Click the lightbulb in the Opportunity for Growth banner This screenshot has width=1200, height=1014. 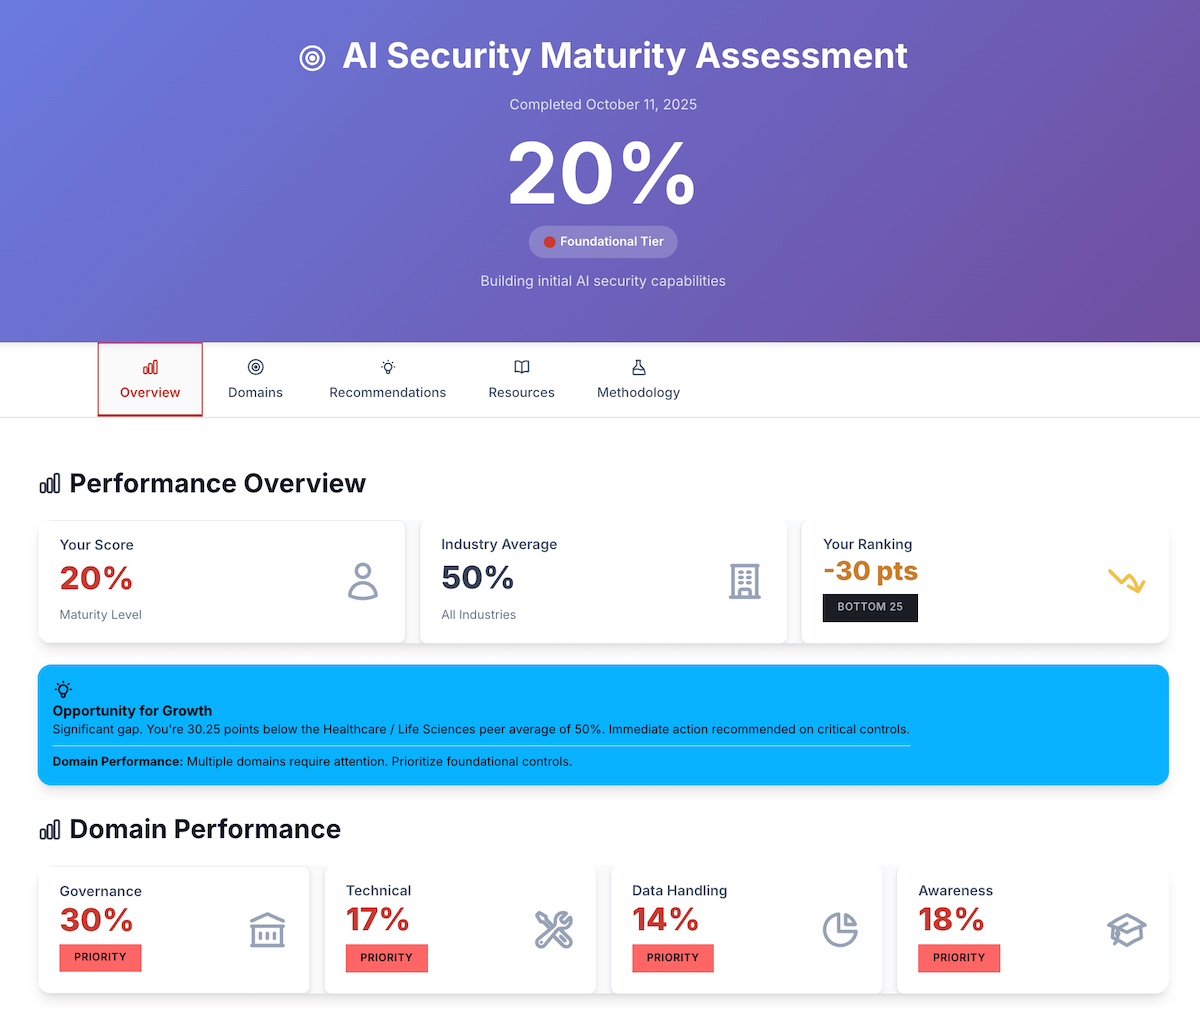(63, 689)
